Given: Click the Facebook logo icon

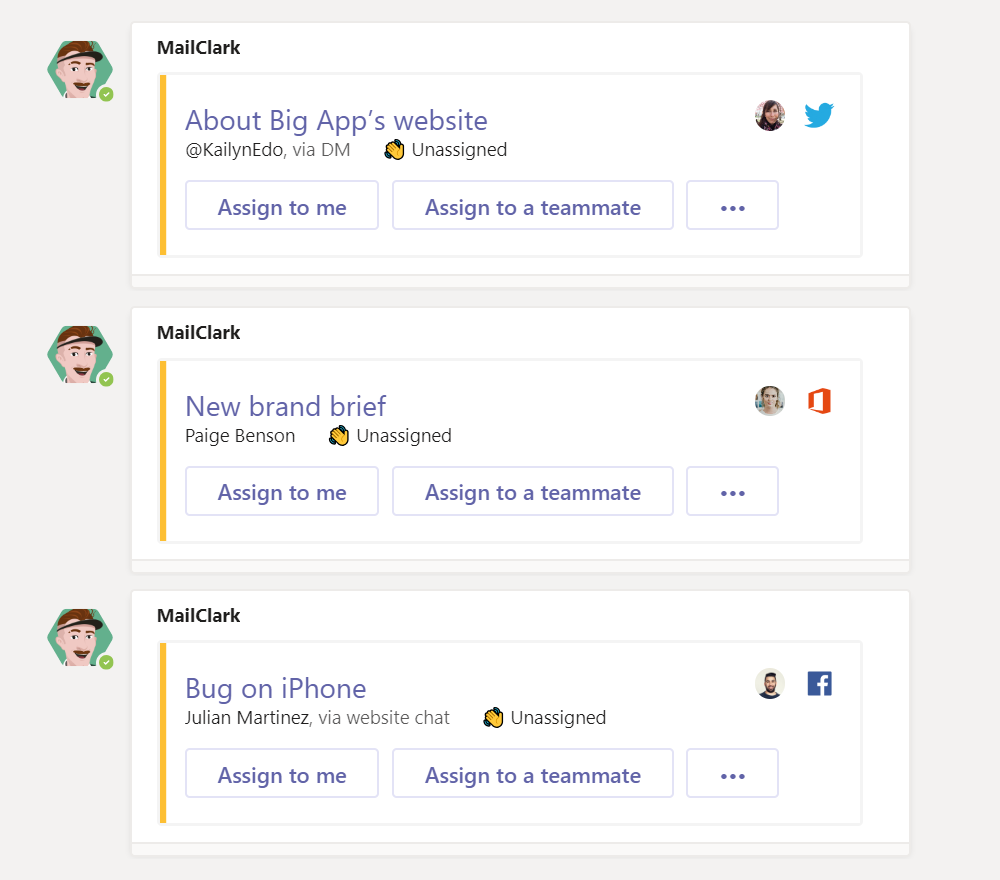Looking at the screenshot, I should 820,684.
